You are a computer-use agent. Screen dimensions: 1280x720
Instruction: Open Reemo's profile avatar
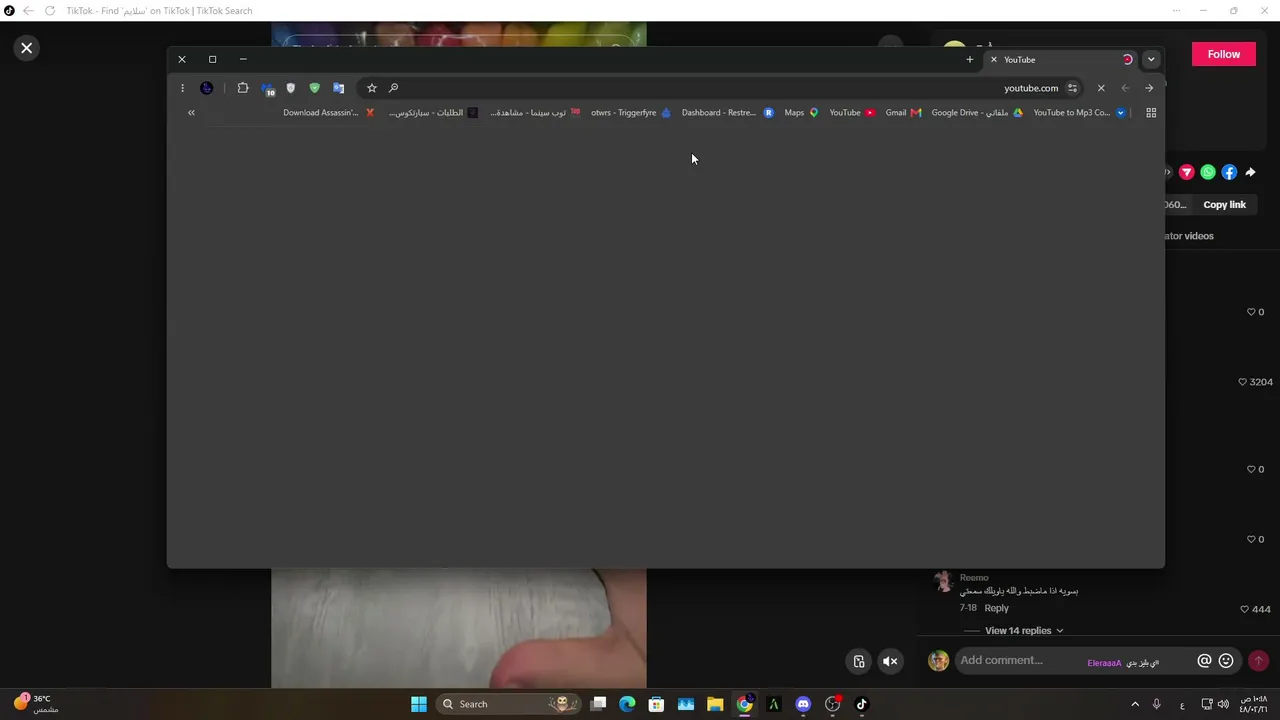tap(942, 583)
